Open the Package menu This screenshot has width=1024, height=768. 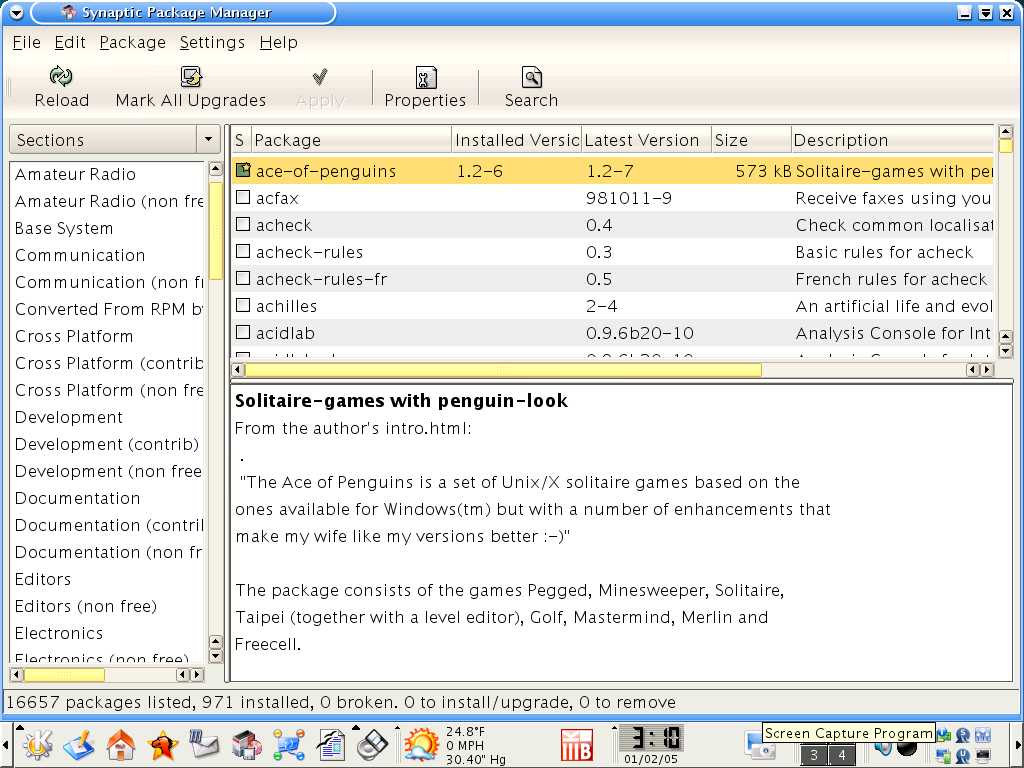tap(132, 42)
